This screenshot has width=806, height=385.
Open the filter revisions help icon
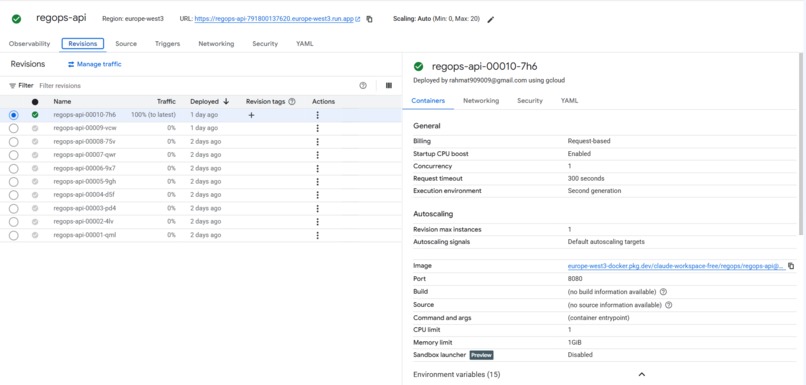[363, 86]
